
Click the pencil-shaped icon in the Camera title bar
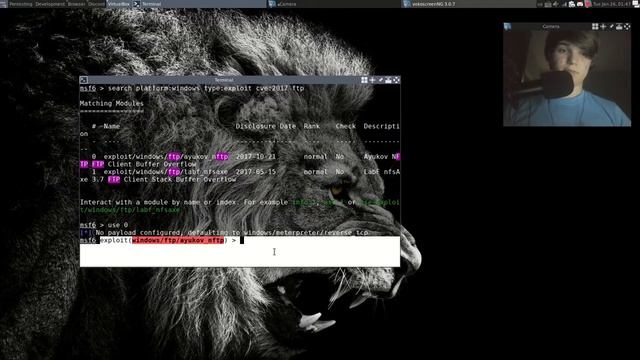coord(611,27)
